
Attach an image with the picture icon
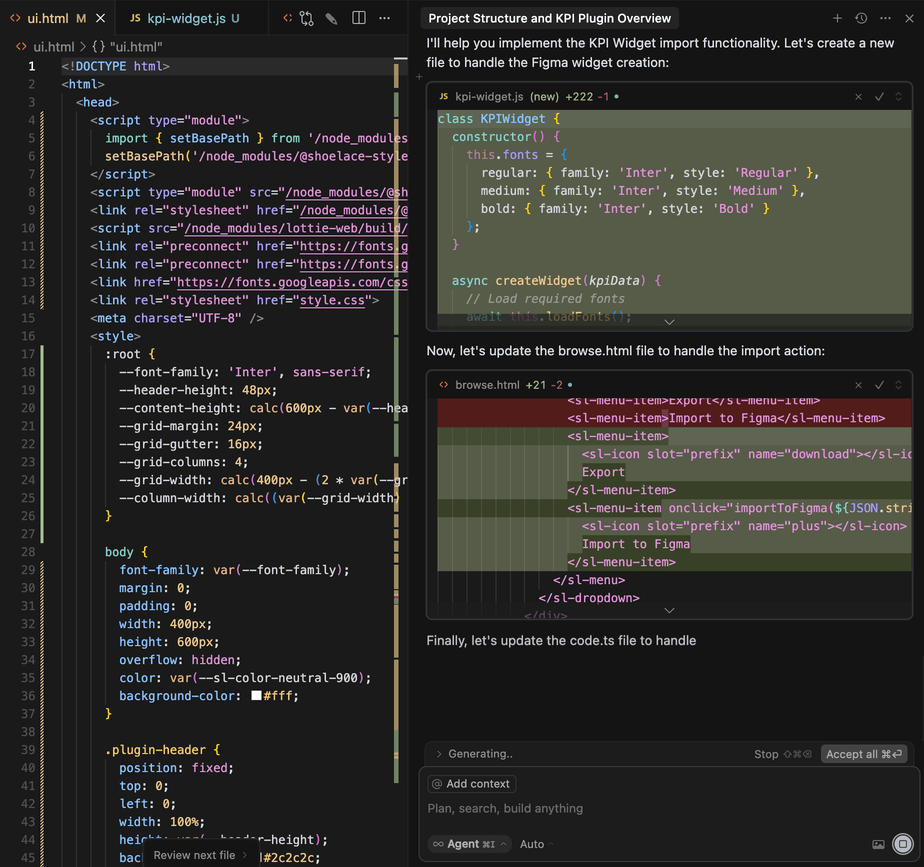pyautogui.click(x=878, y=845)
